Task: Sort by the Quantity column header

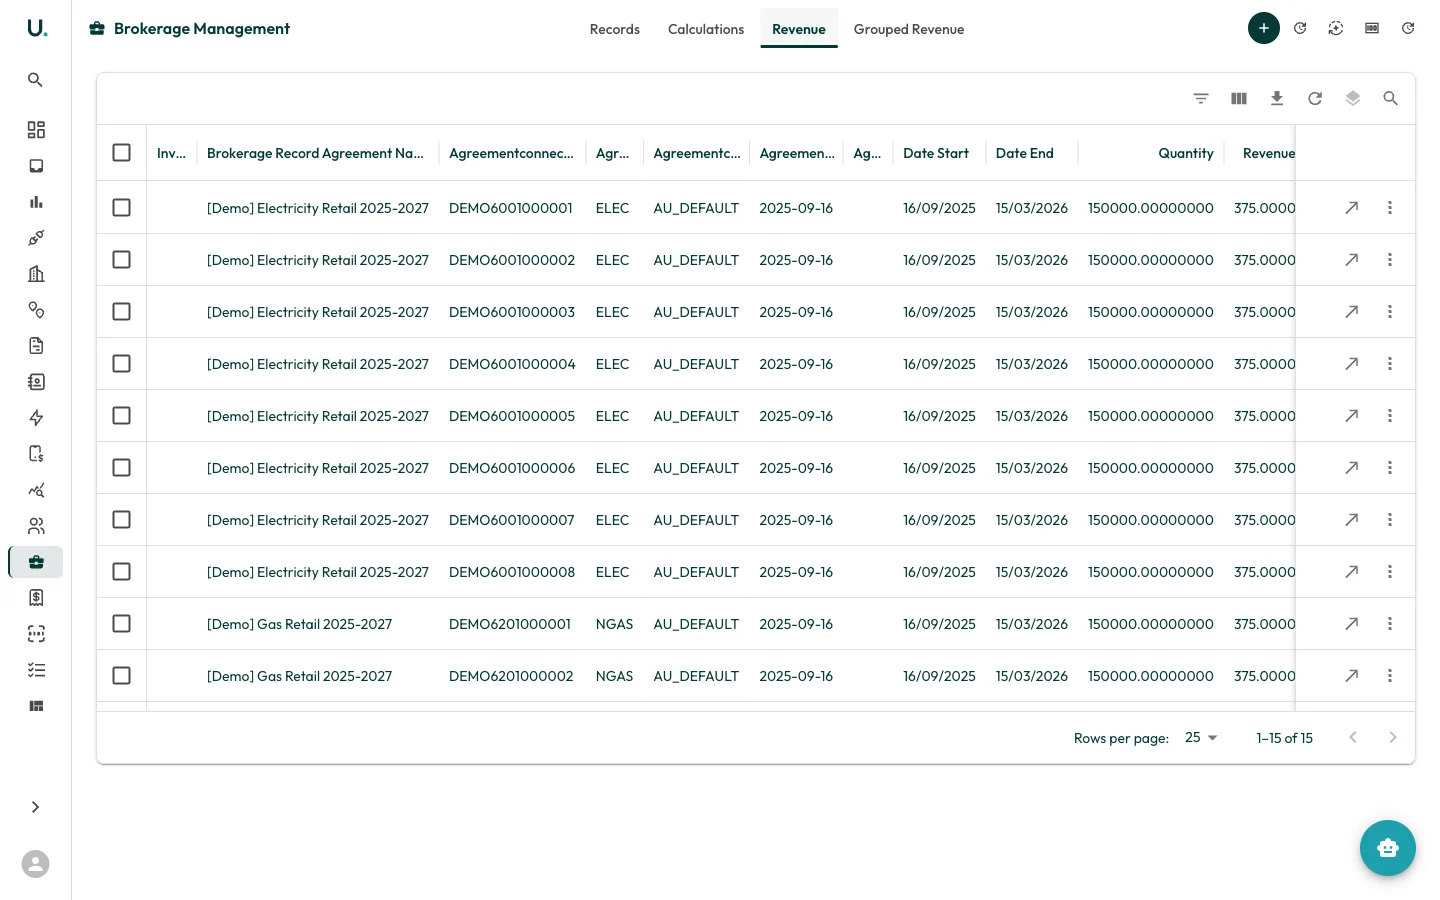Action: (1186, 153)
